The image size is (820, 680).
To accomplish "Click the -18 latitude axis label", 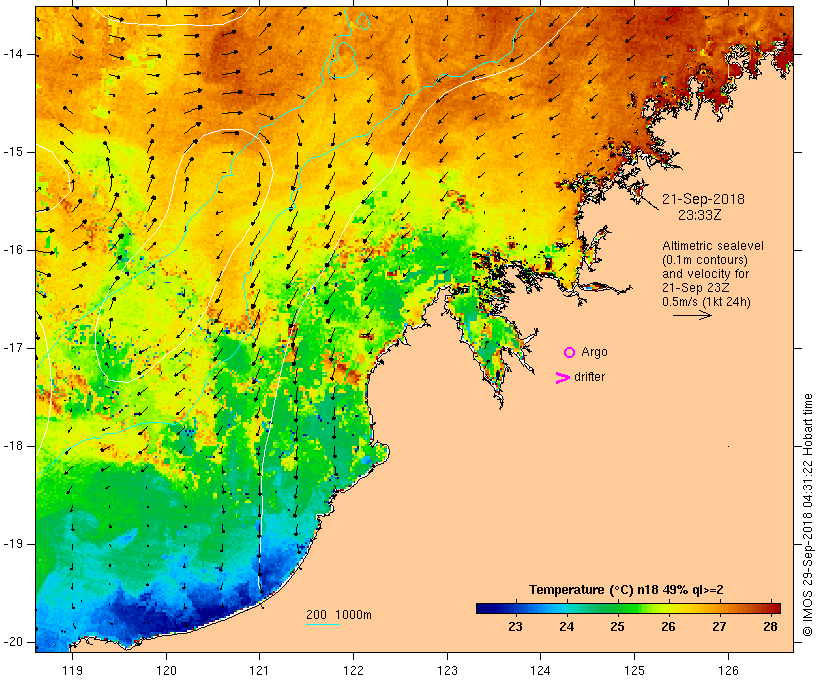I will click(x=13, y=446).
